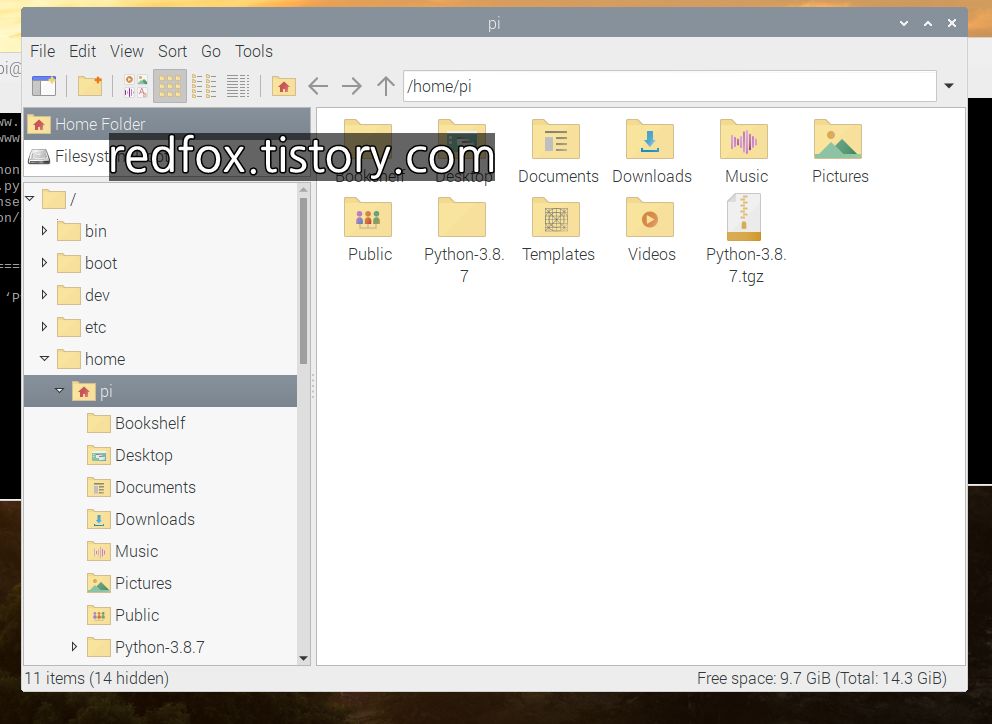Select dev folder in directory tree
The height and width of the screenshot is (724, 992).
tap(97, 295)
